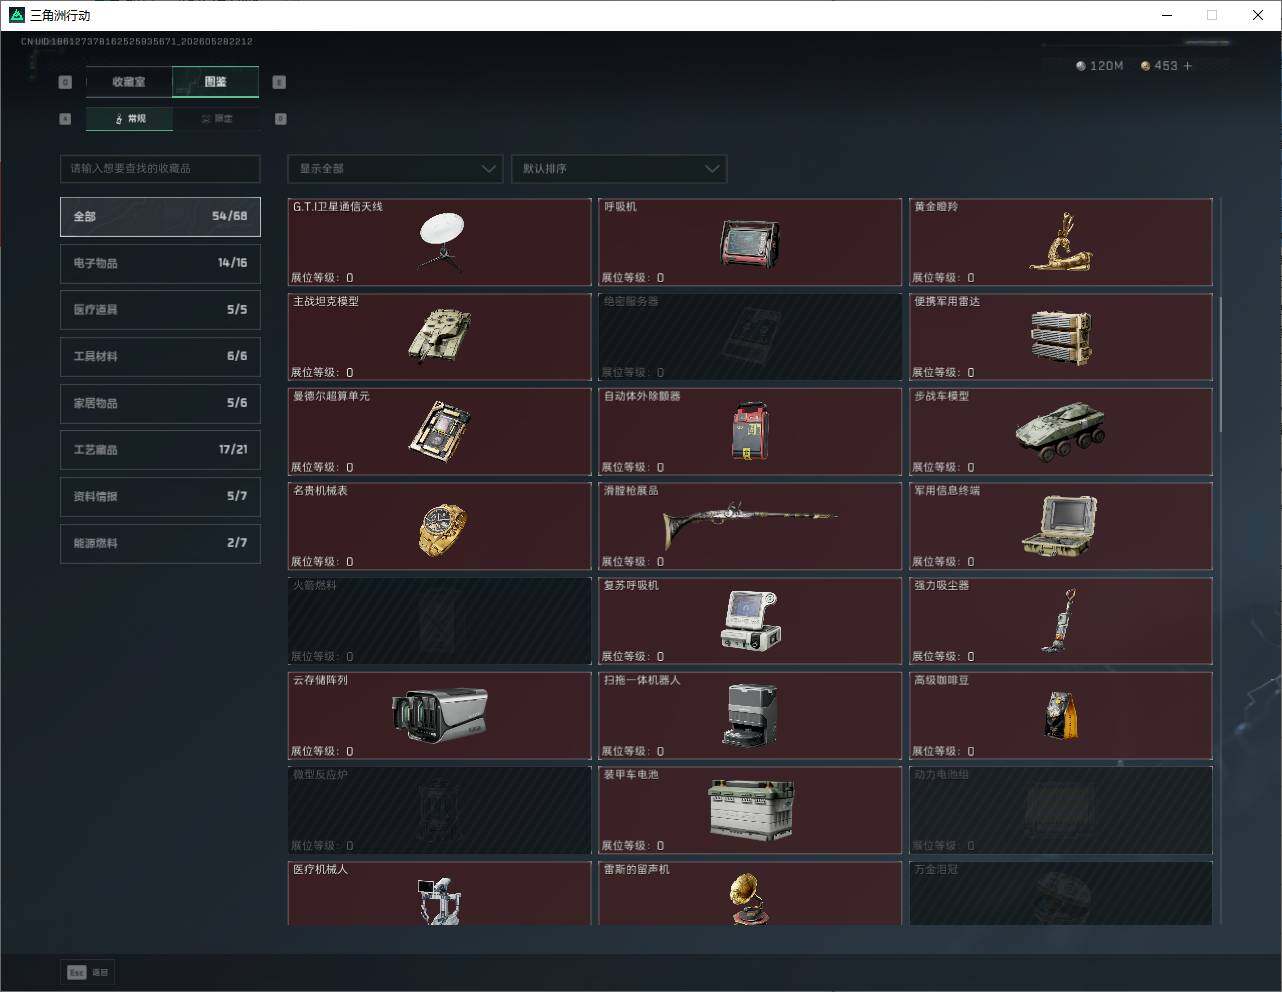The width and height of the screenshot is (1282, 992).
Task: Open the G.T.I卫星通信天线 satellite dish item
Action: [440, 242]
